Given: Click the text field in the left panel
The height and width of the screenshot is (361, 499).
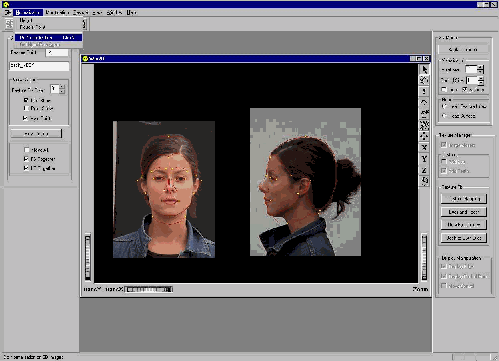Looking at the screenshot, I should 39,66.
